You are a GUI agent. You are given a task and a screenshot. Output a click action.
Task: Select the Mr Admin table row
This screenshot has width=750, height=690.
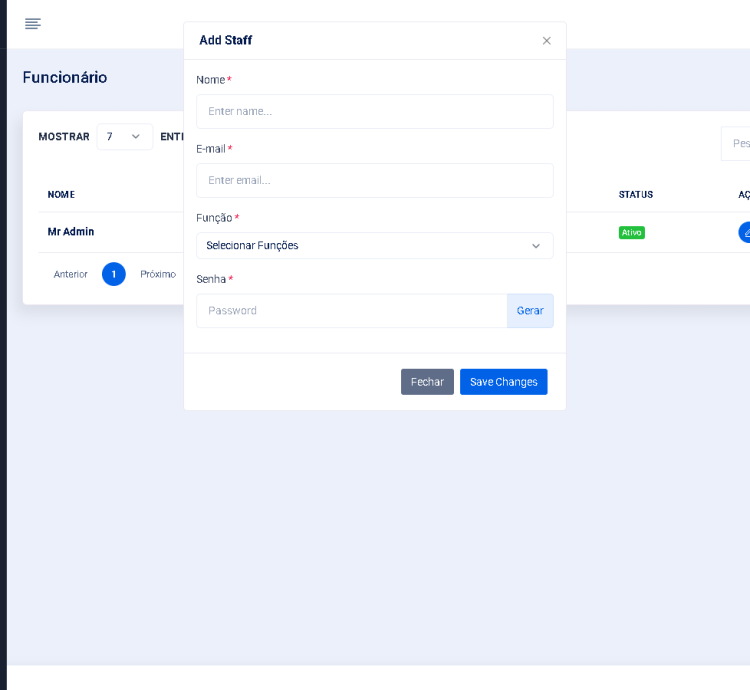coord(71,232)
